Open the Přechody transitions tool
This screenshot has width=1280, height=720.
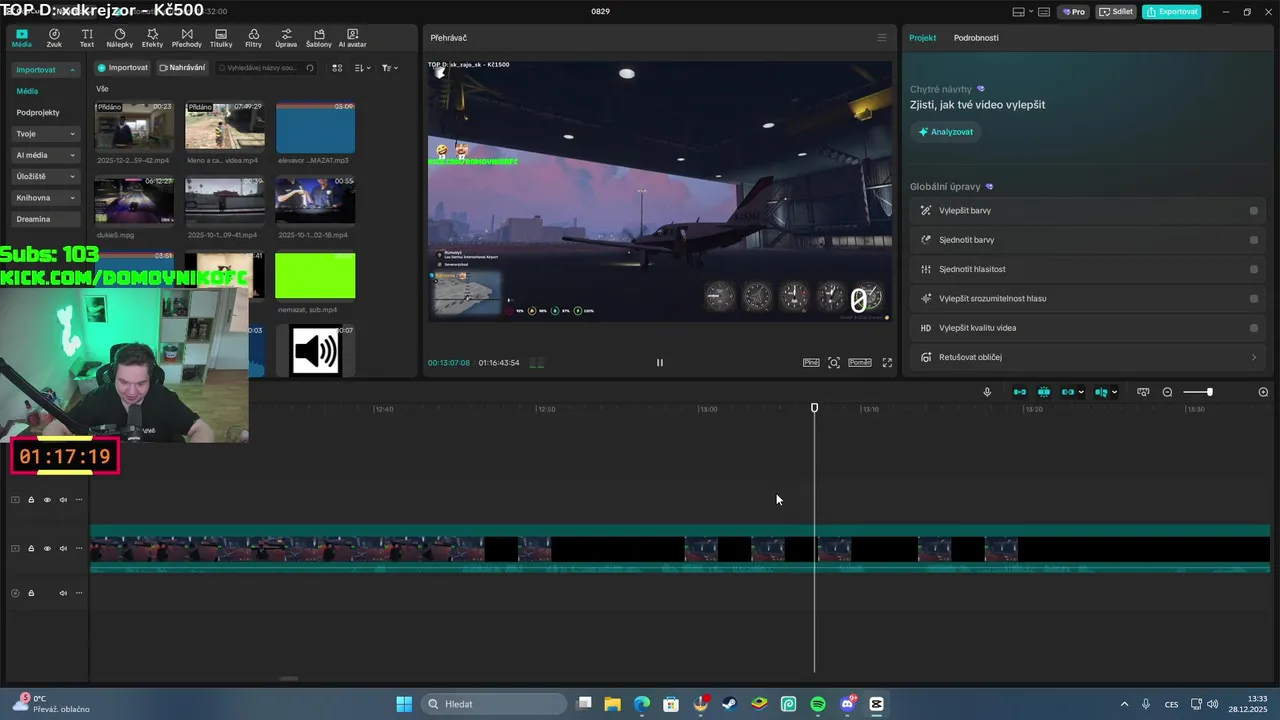click(x=187, y=38)
